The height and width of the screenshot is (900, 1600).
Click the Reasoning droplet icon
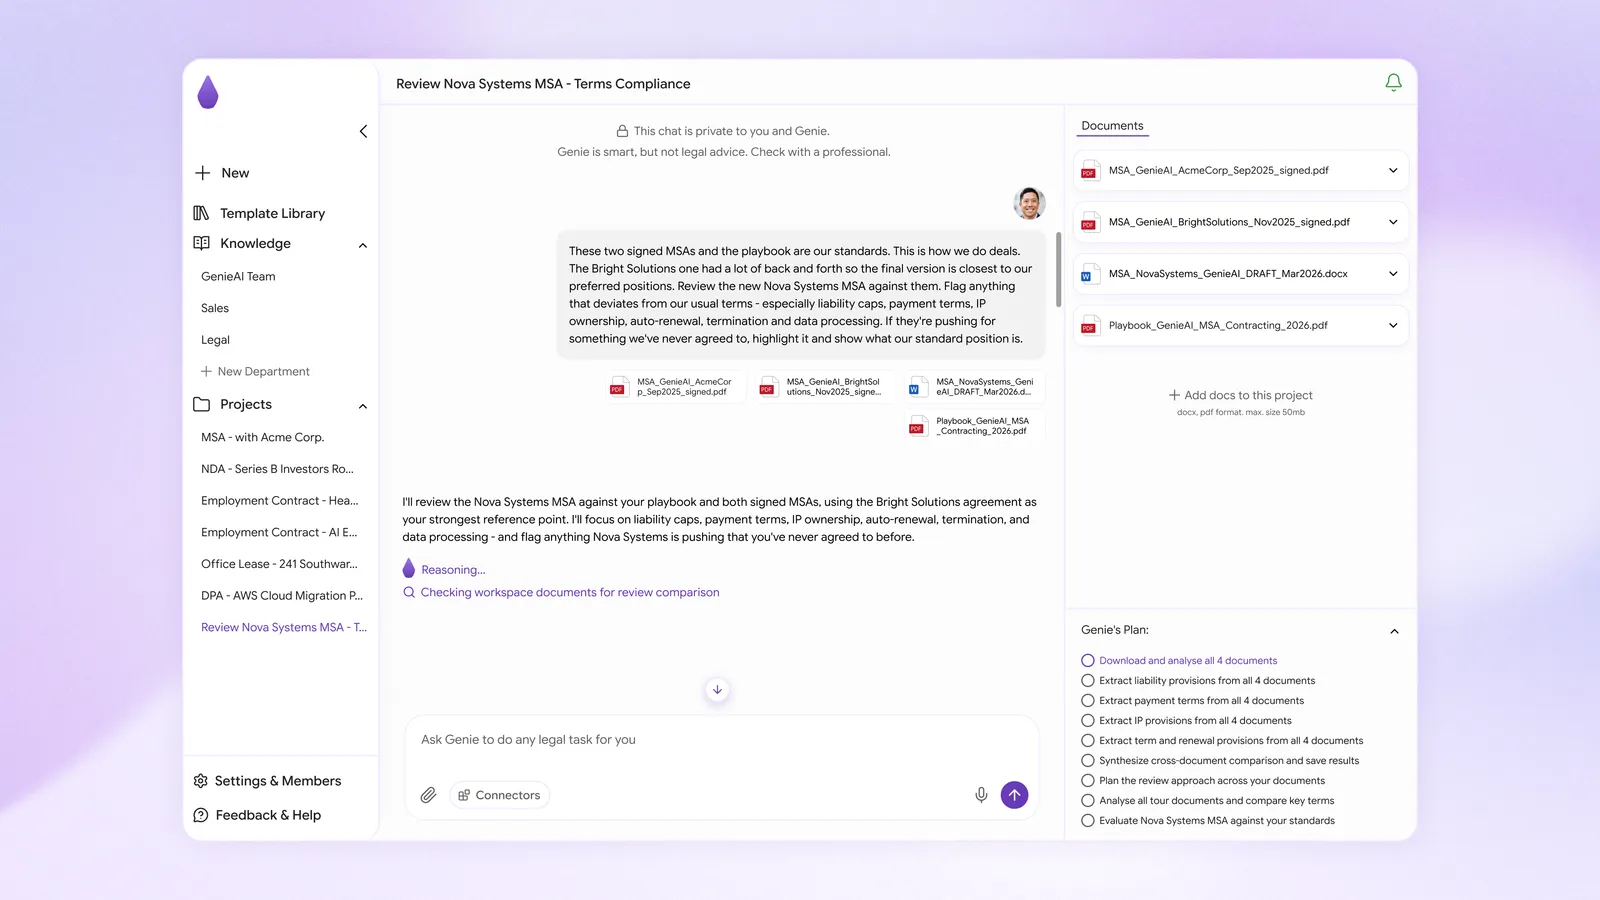[408, 569]
